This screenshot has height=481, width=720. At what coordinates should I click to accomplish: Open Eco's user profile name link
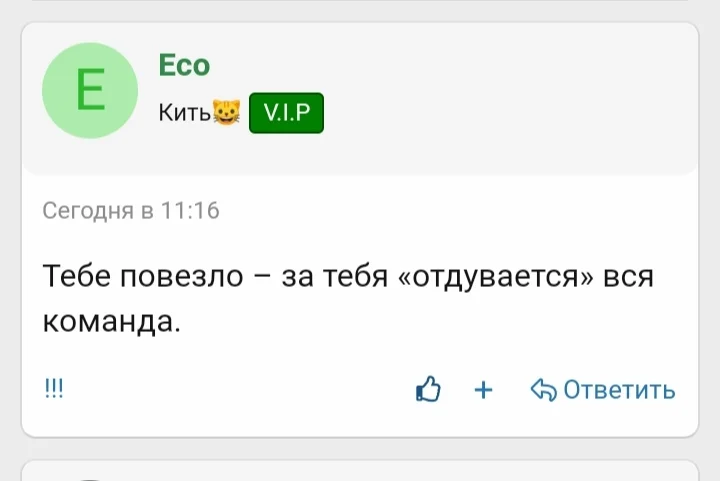[184, 66]
